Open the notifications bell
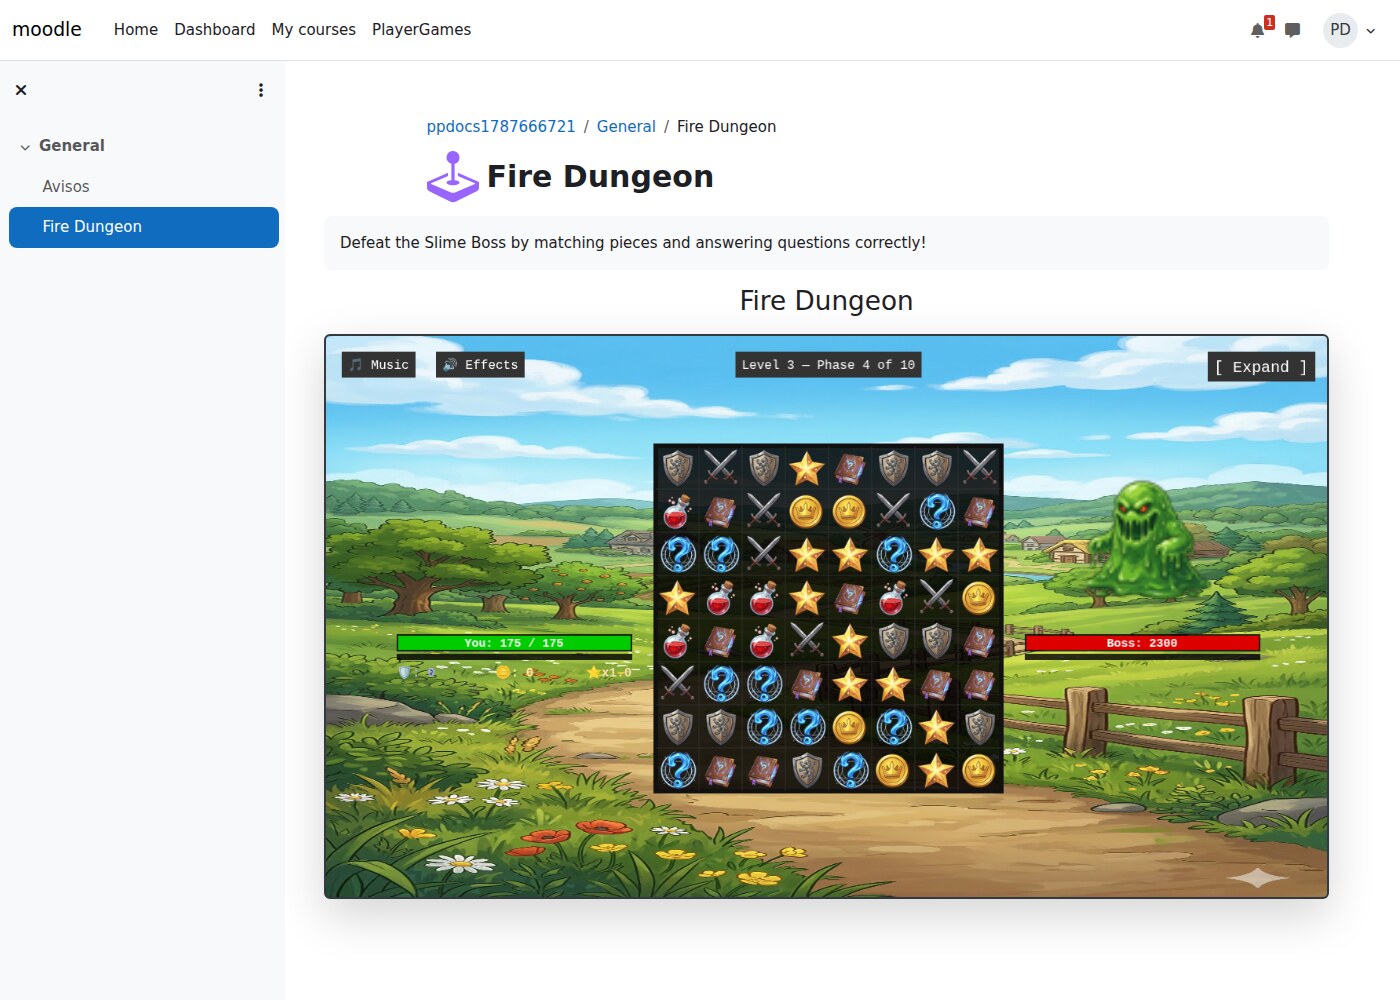 click(1258, 30)
